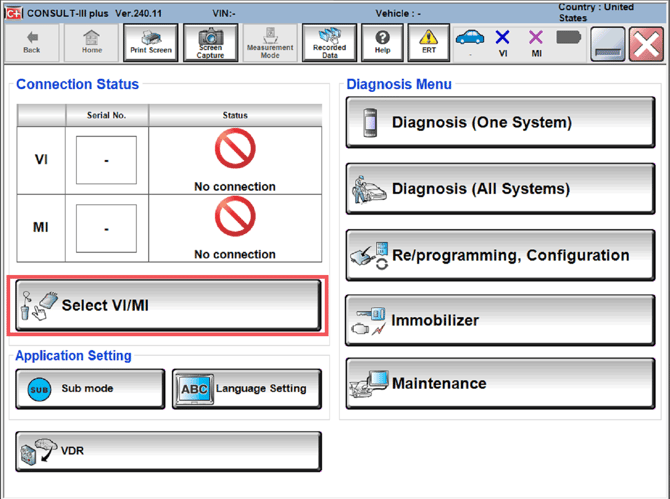Open Diagnosis (All Systems)

500,189
